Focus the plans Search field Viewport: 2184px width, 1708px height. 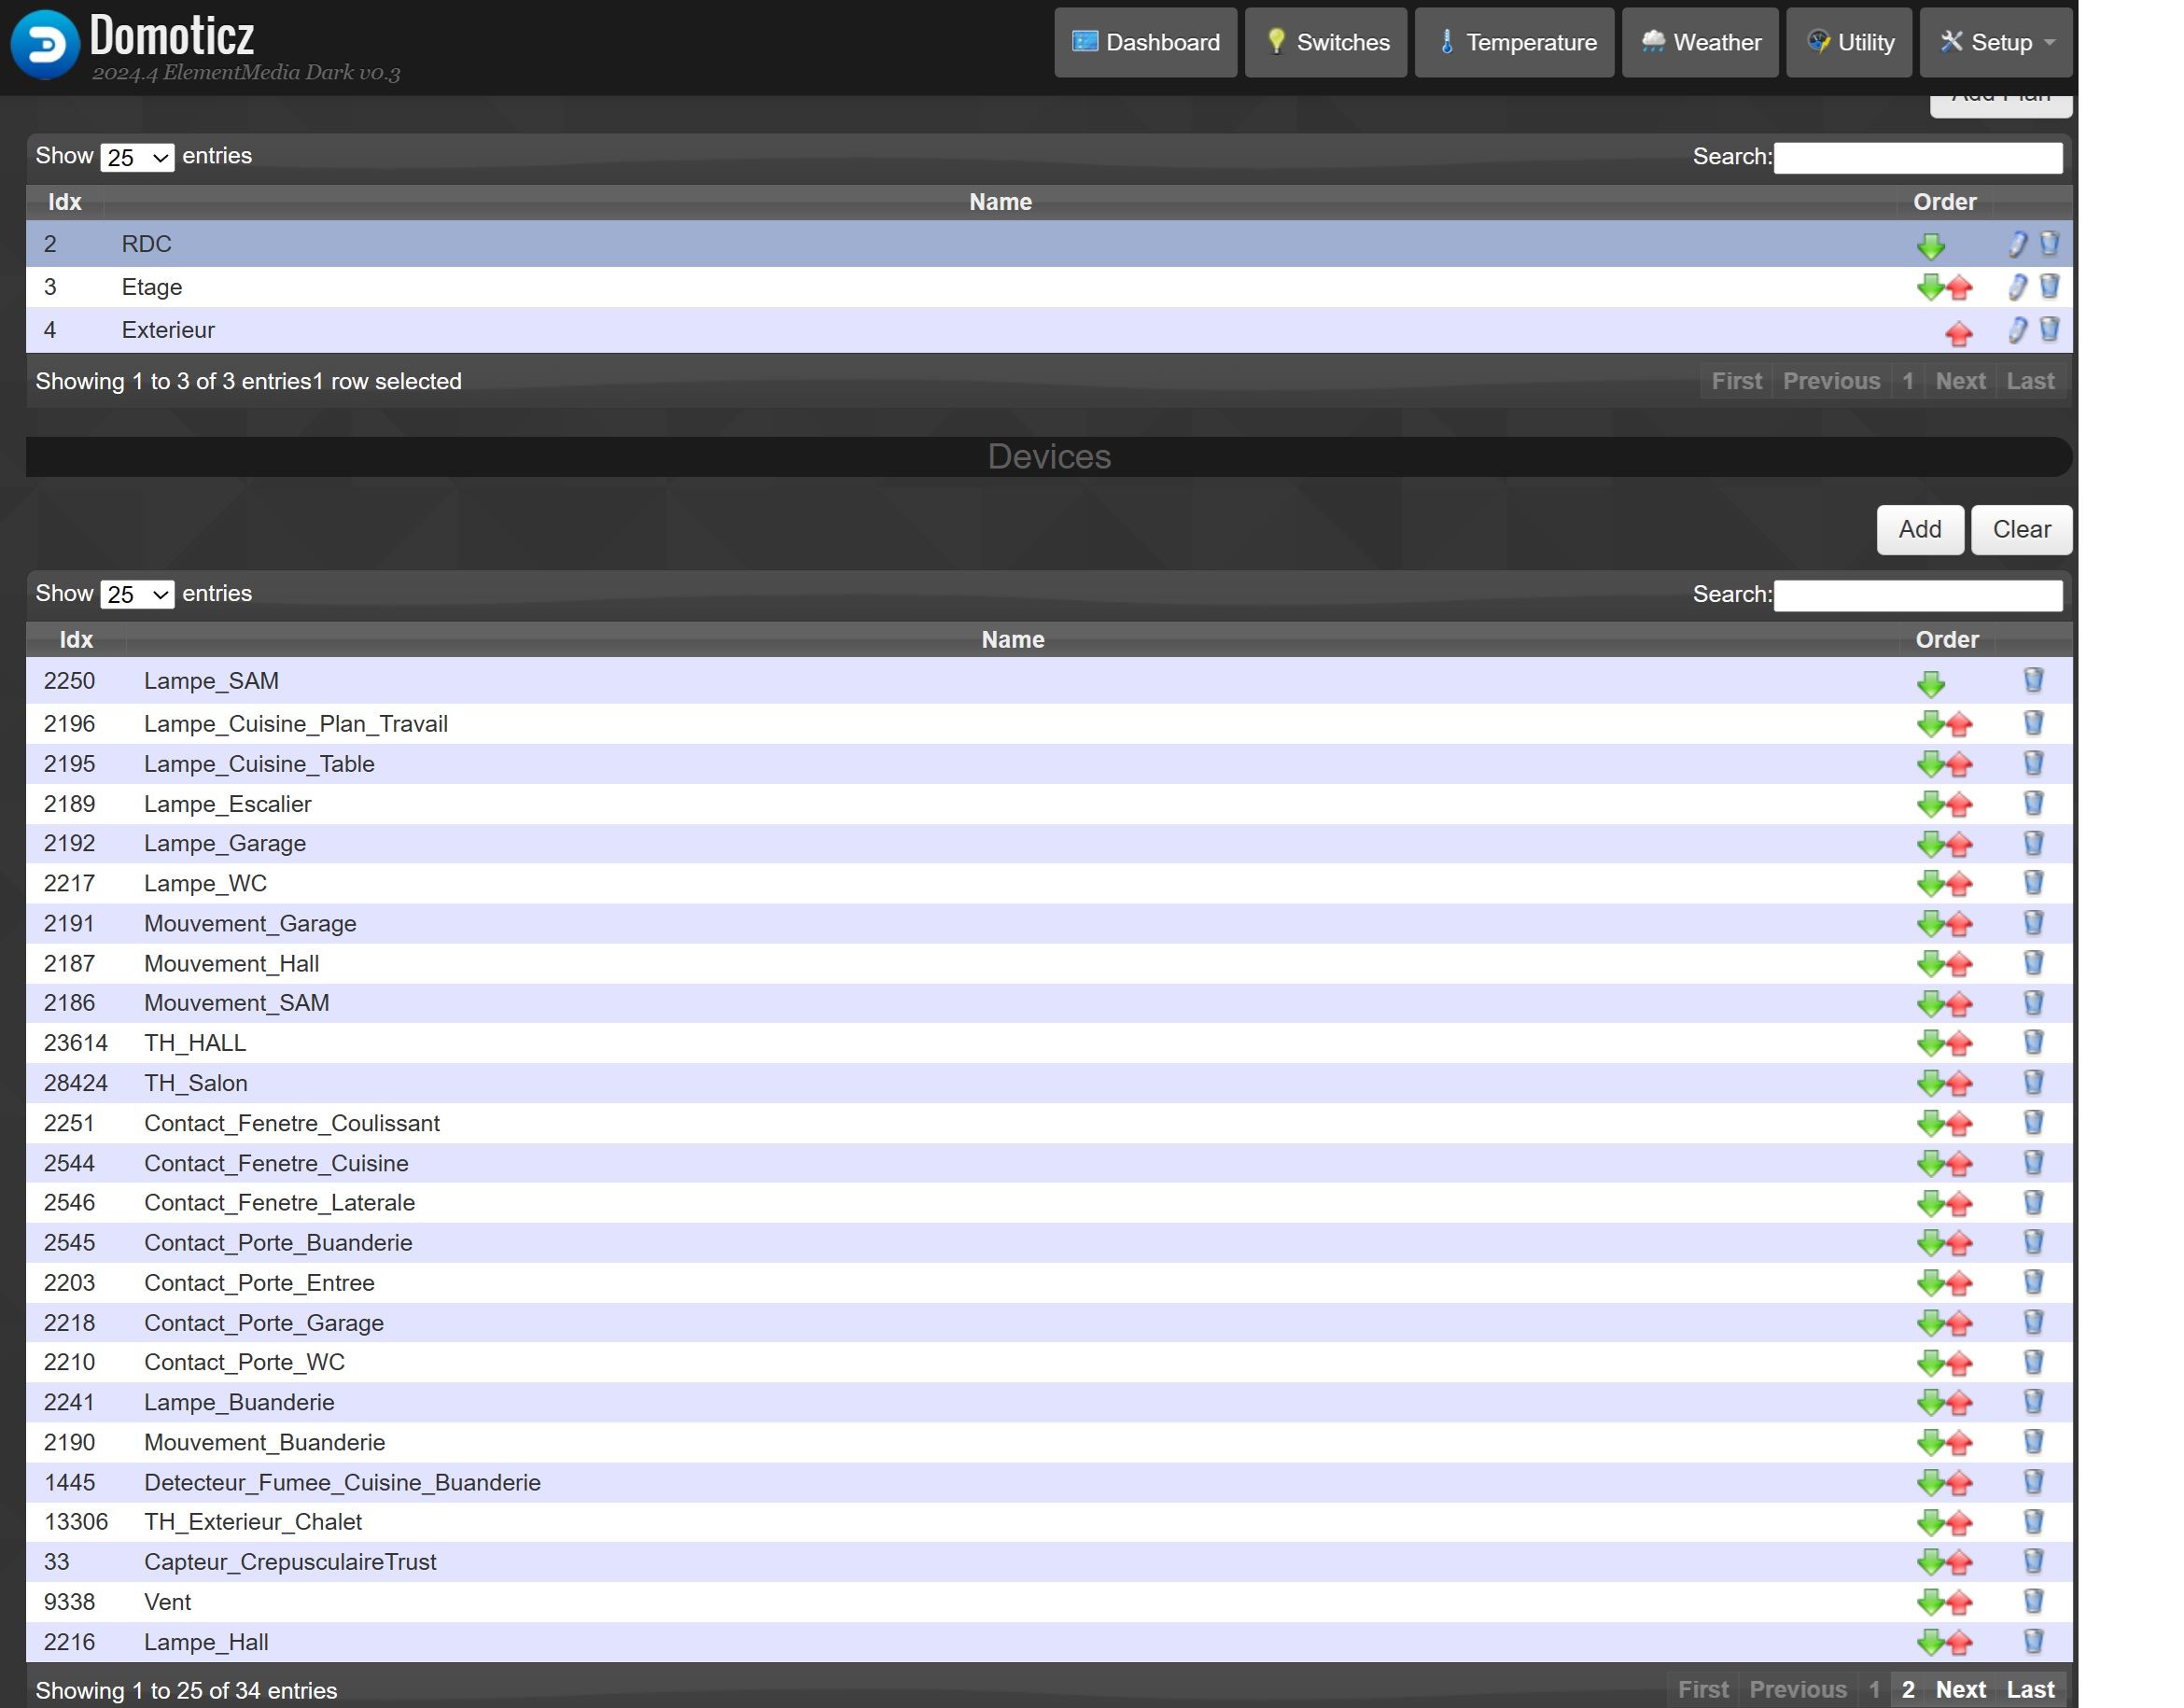point(1917,158)
